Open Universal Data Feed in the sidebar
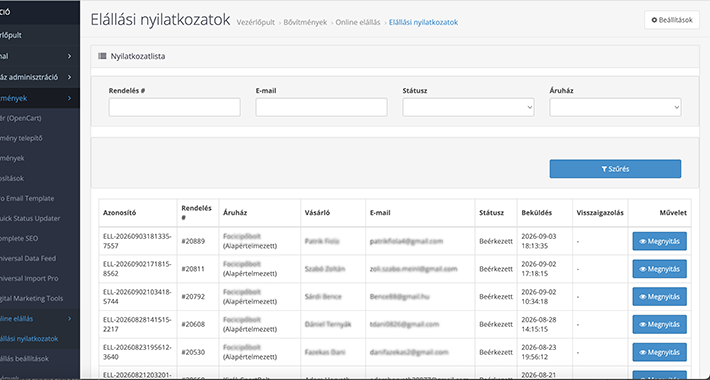Image resolution: width=710 pixels, height=380 pixels. (28, 258)
